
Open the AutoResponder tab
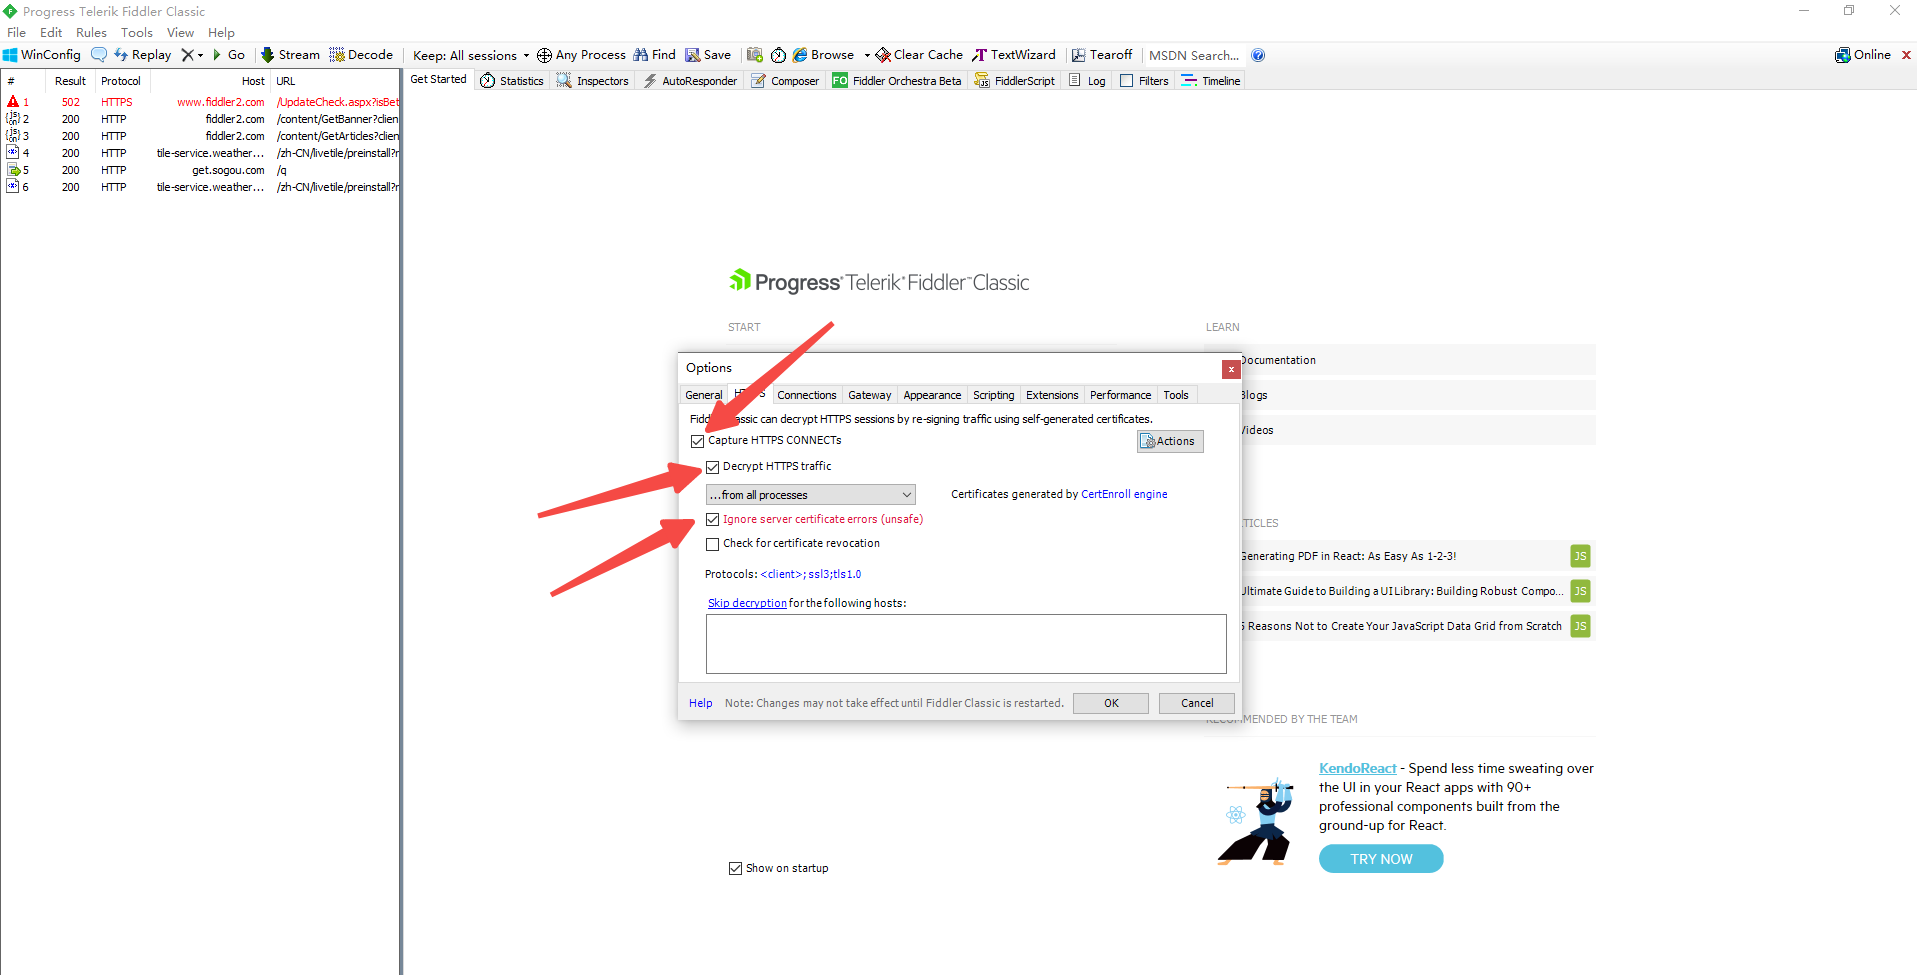tap(690, 81)
